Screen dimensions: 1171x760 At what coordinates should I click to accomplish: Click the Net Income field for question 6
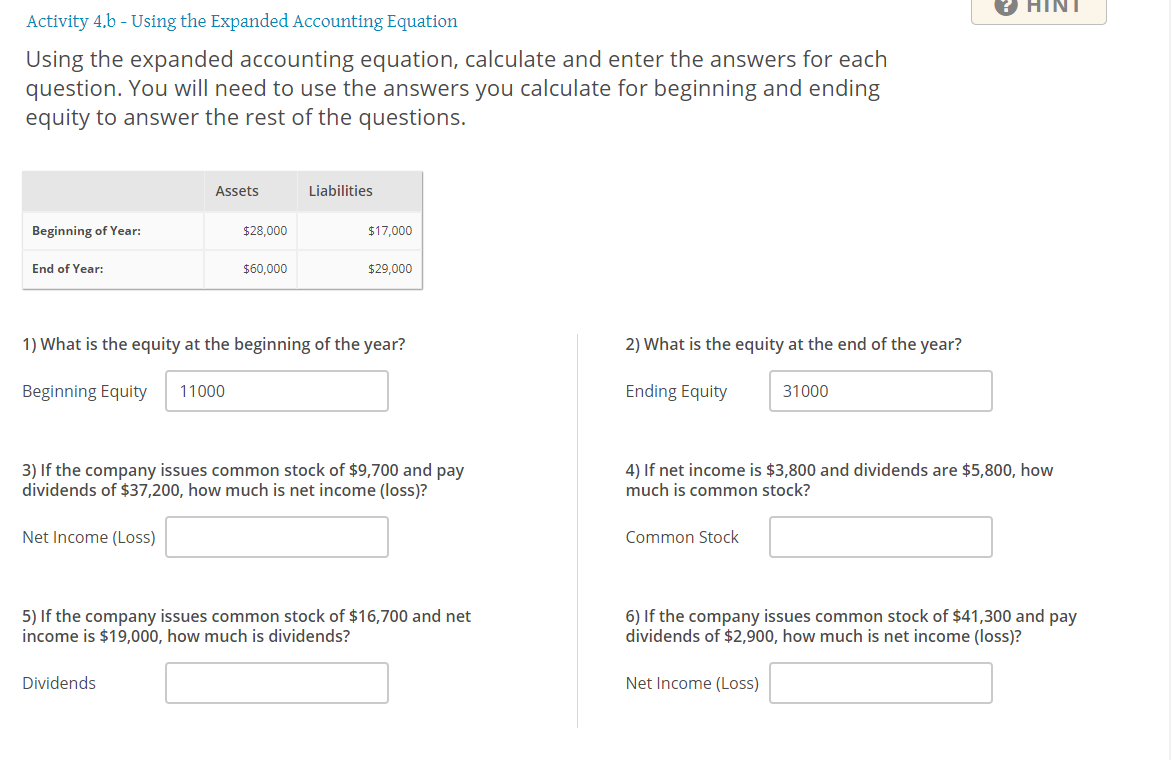coord(880,683)
